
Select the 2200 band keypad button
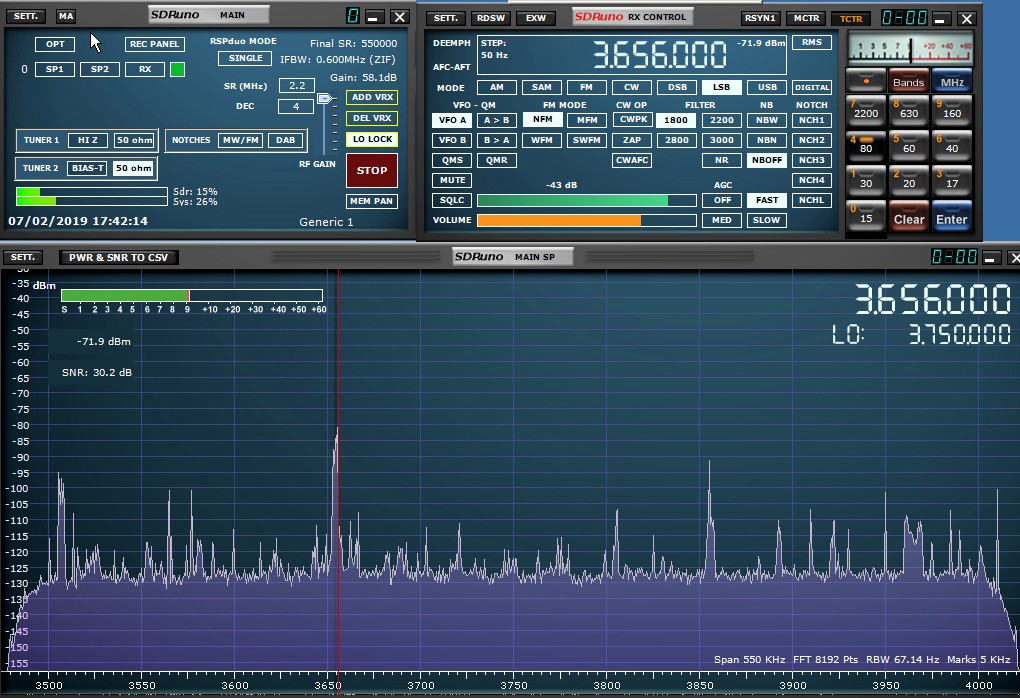(866, 109)
